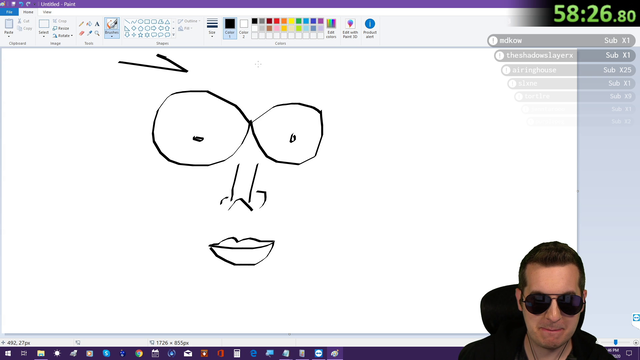Open File Explorer from taskbar
640x360 pixels.
click(x=41, y=353)
